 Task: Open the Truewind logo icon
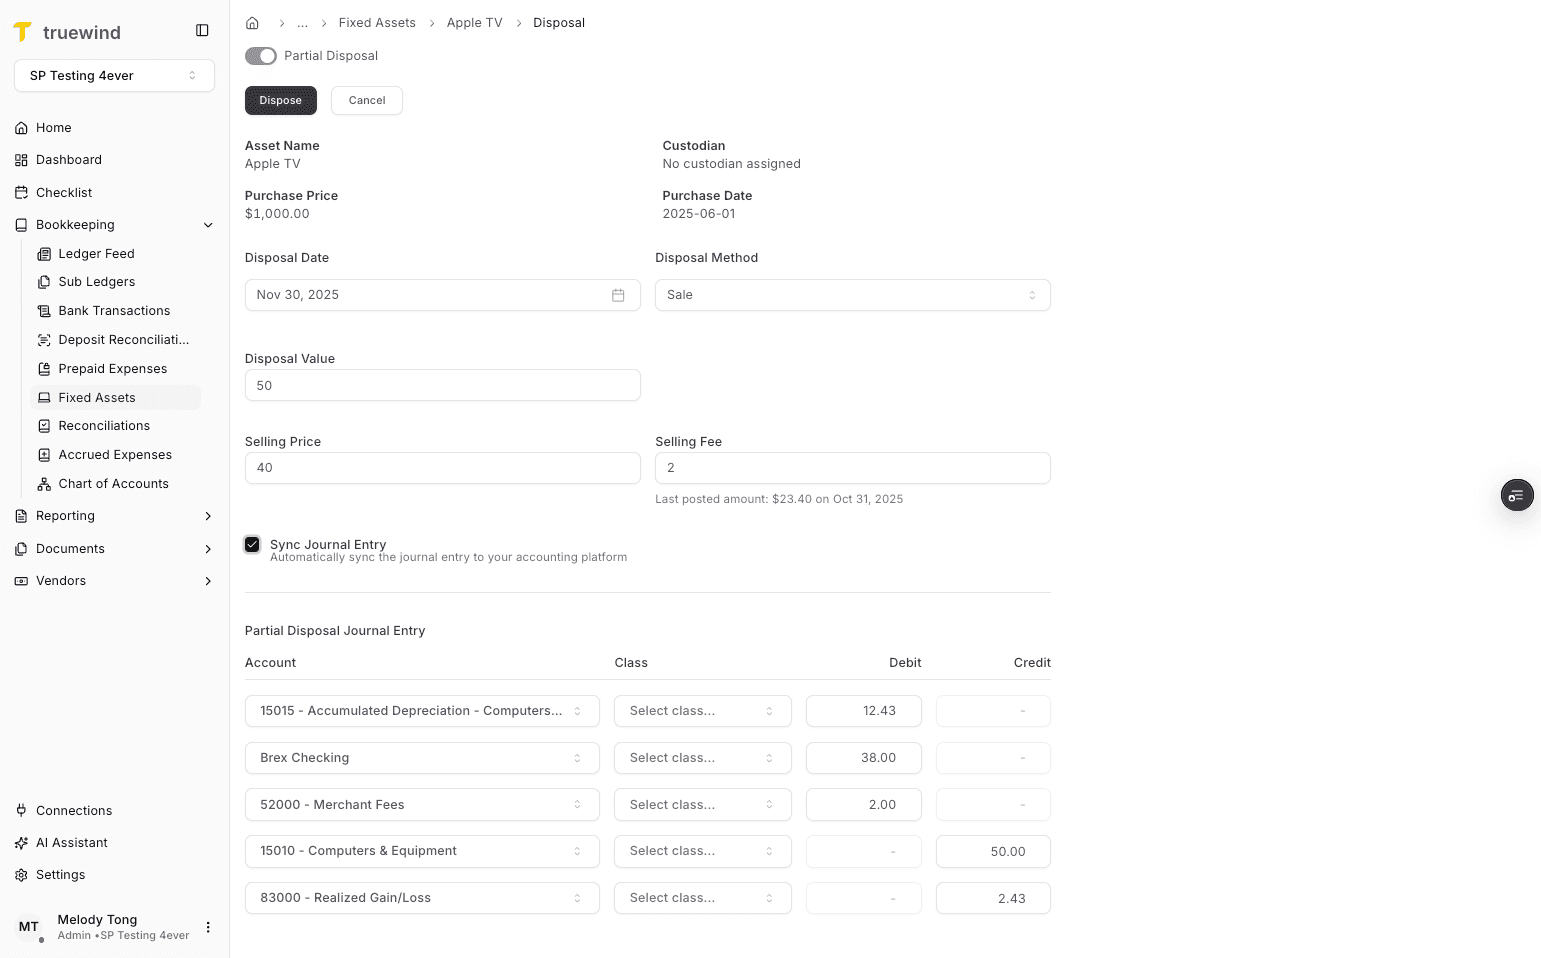coord(23,31)
